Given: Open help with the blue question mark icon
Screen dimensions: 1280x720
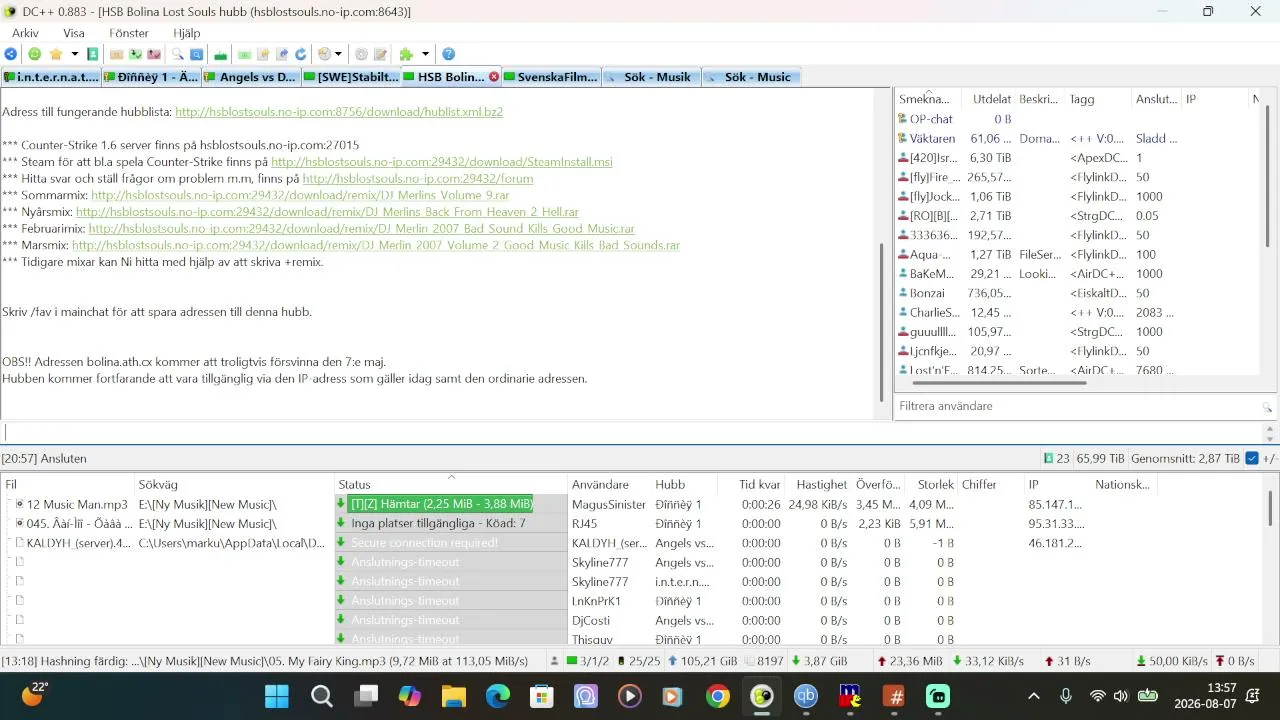Looking at the screenshot, I should (x=449, y=54).
